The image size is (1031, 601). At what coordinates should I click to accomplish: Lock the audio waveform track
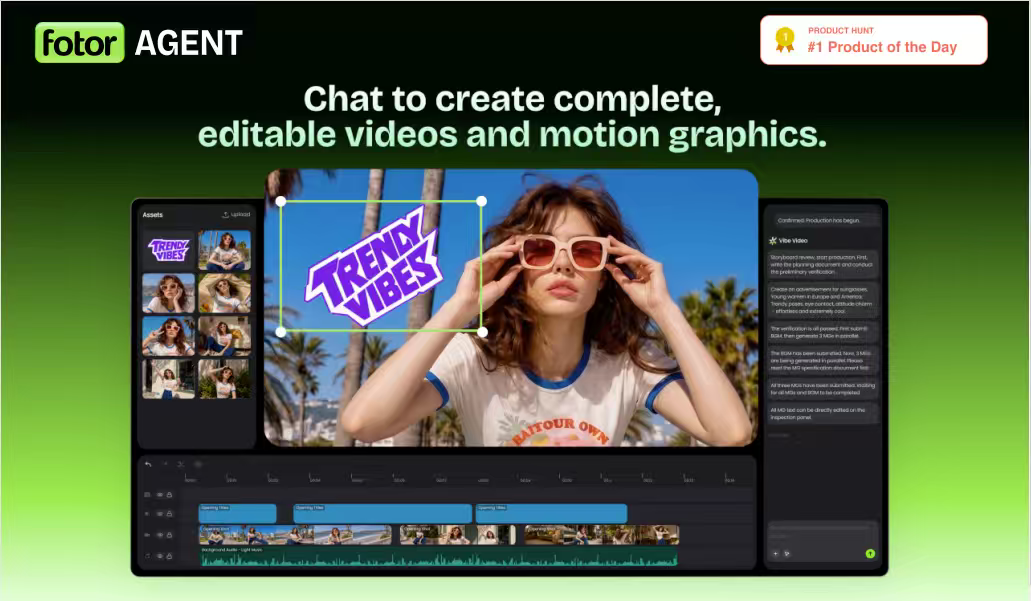click(169, 556)
